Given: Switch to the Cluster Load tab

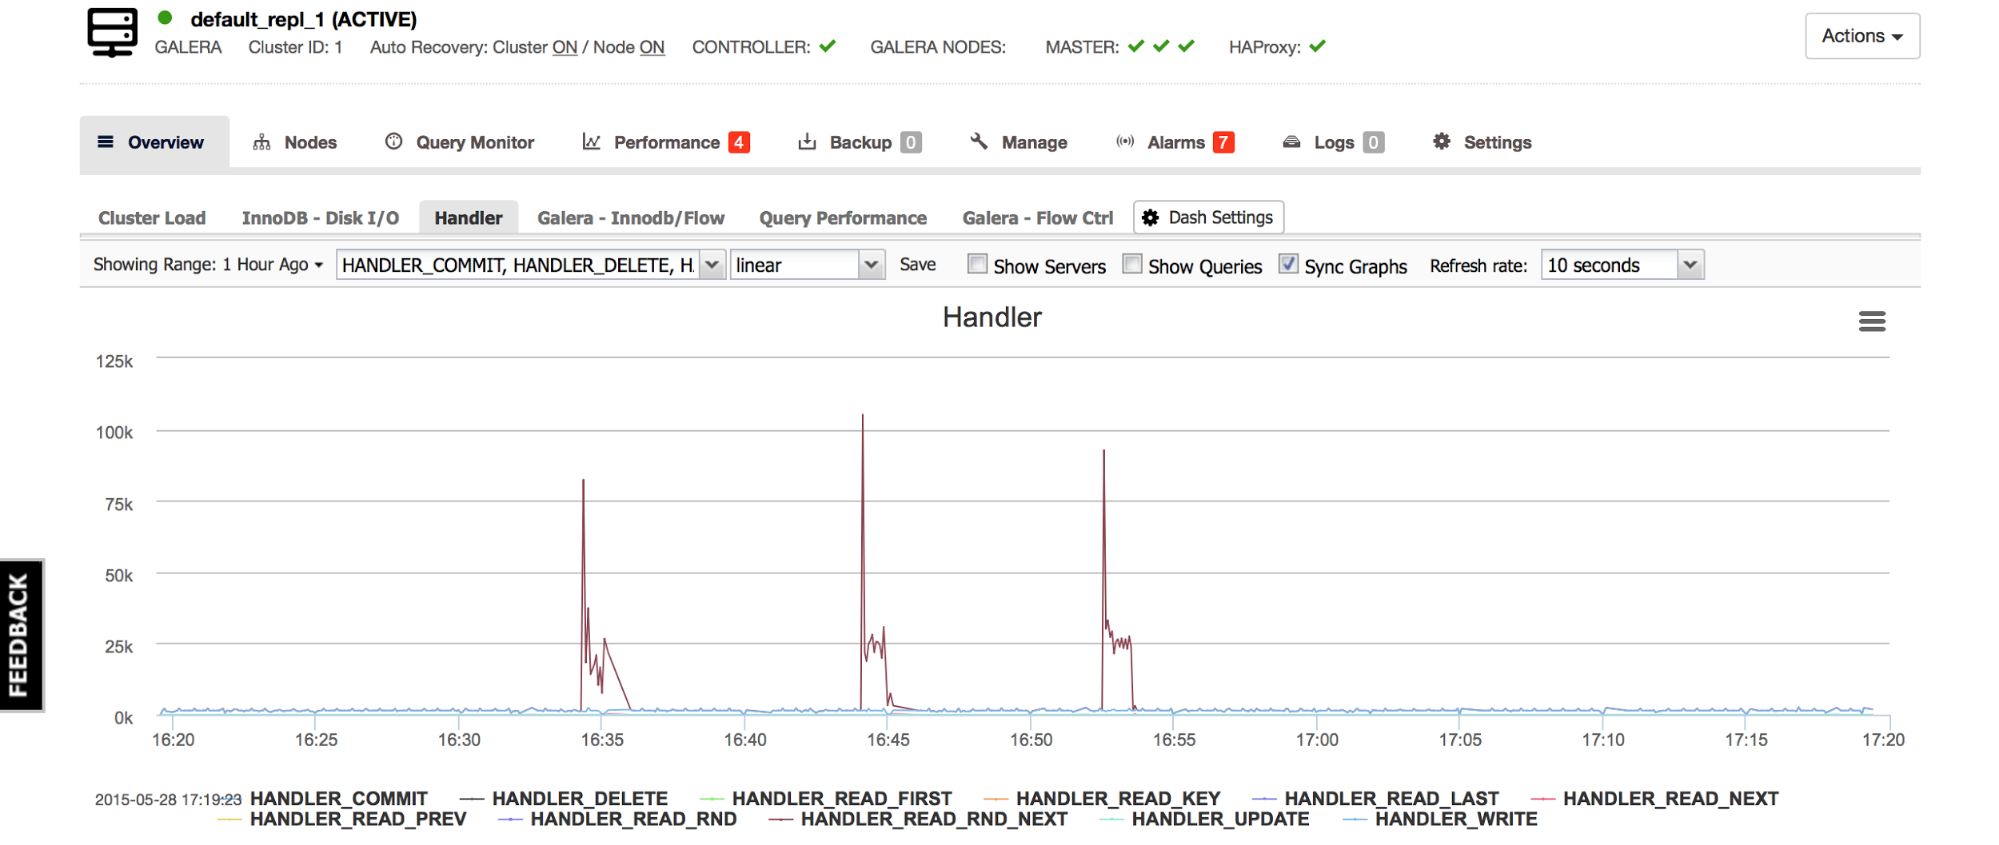Looking at the screenshot, I should [x=152, y=218].
